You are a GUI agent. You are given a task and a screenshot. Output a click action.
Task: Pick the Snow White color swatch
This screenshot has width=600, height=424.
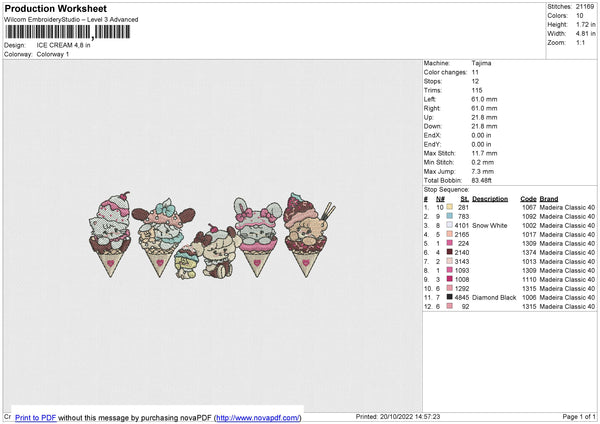pos(450,225)
